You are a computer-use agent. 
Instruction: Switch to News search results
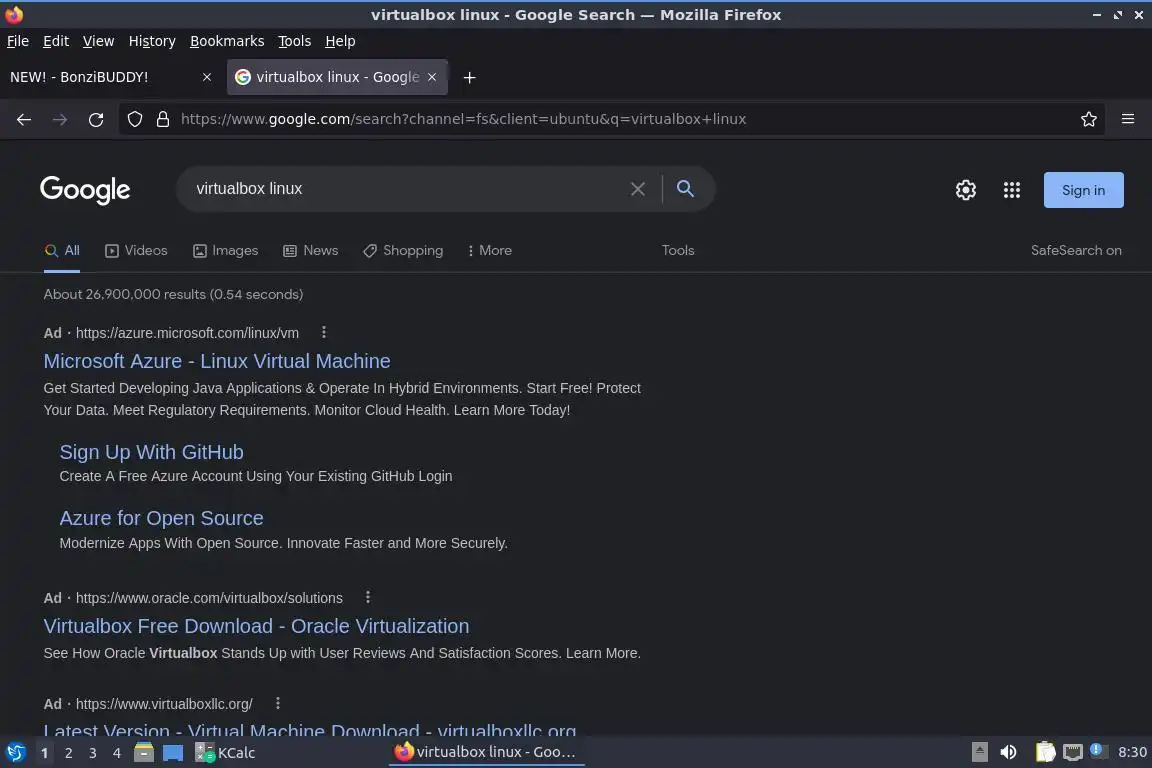pos(311,251)
